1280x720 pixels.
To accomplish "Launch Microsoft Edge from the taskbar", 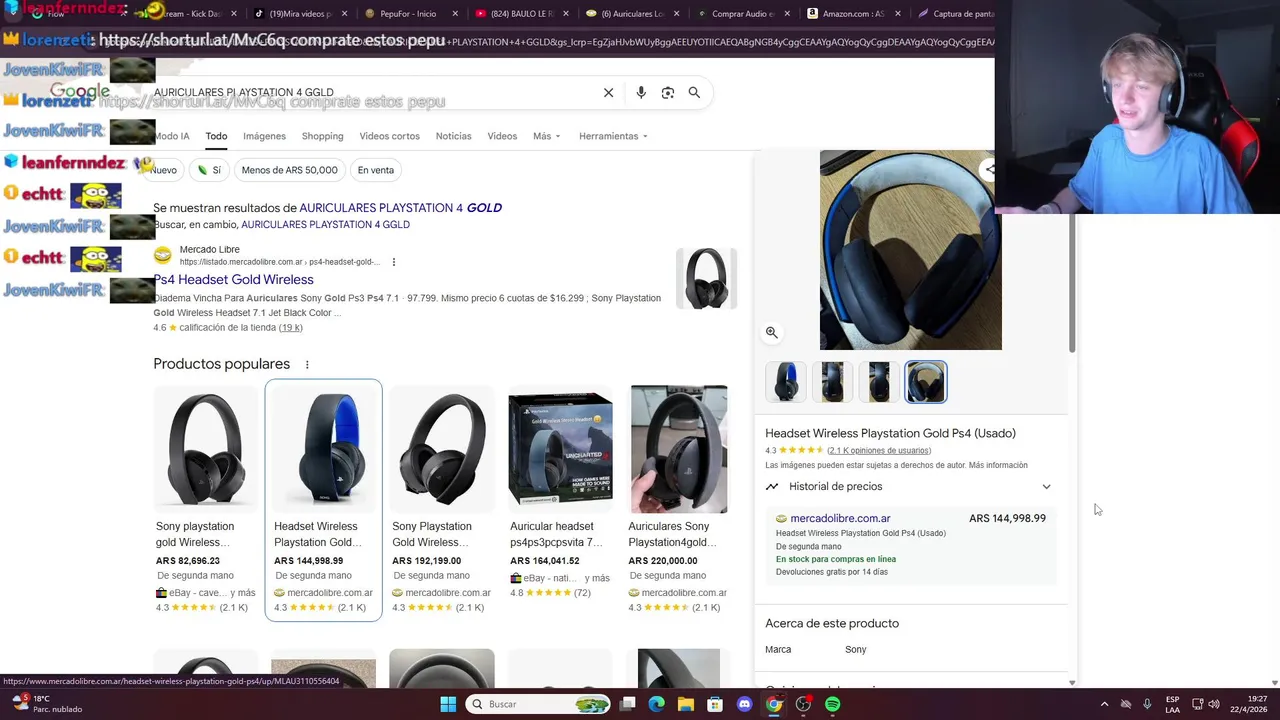I will click(657, 704).
